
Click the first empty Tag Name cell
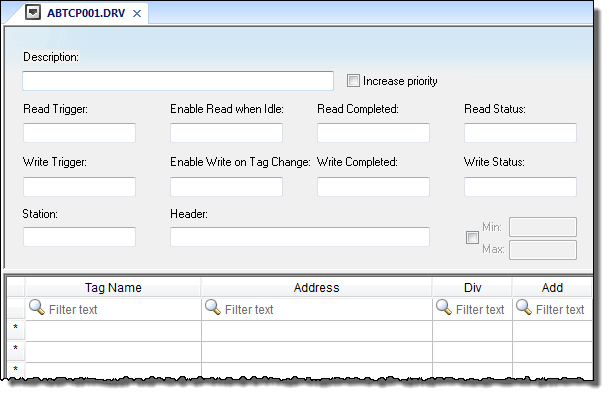coord(113,331)
